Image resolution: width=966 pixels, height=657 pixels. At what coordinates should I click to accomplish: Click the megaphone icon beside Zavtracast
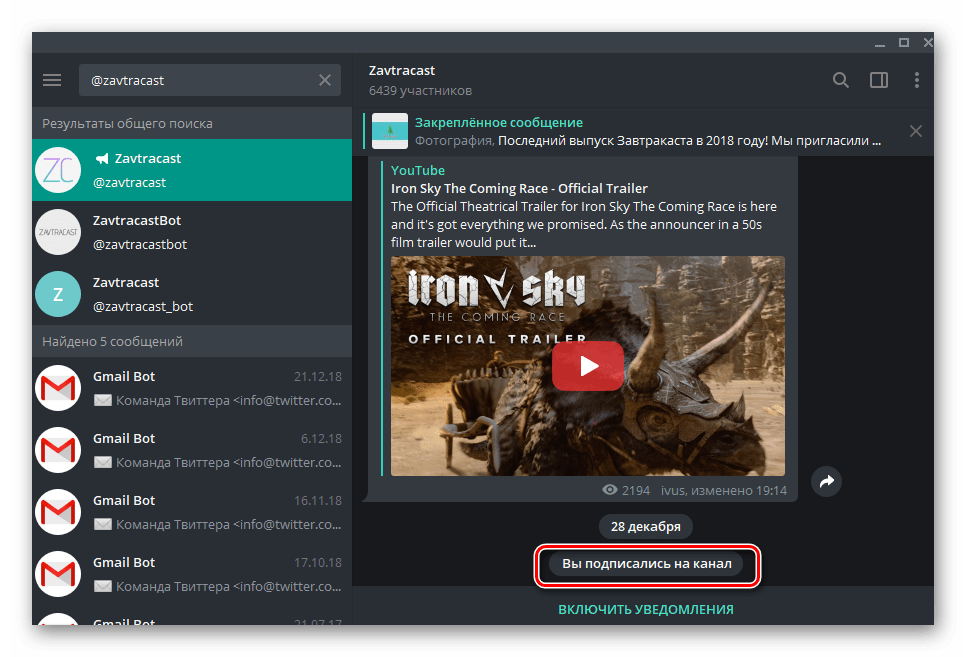click(102, 158)
